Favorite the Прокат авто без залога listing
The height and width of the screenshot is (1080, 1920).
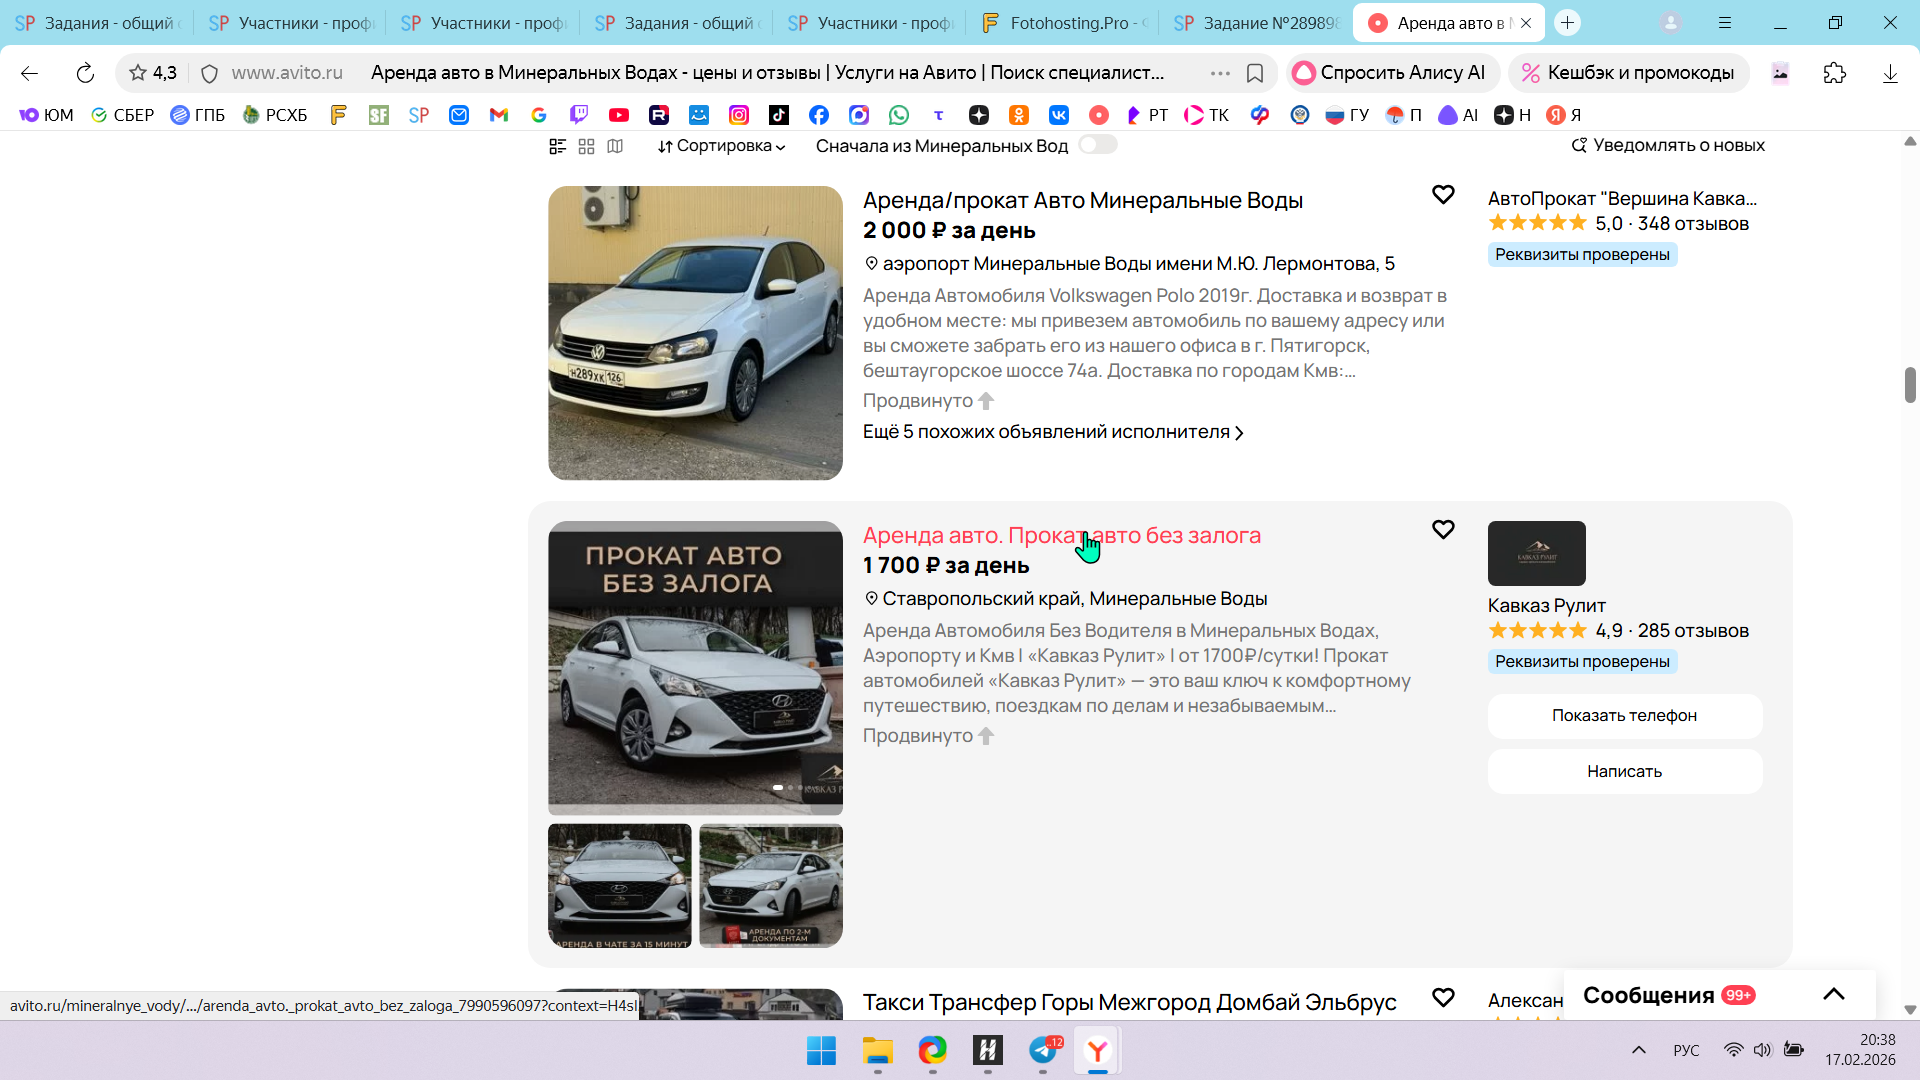pyautogui.click(x=1442, y=529)
